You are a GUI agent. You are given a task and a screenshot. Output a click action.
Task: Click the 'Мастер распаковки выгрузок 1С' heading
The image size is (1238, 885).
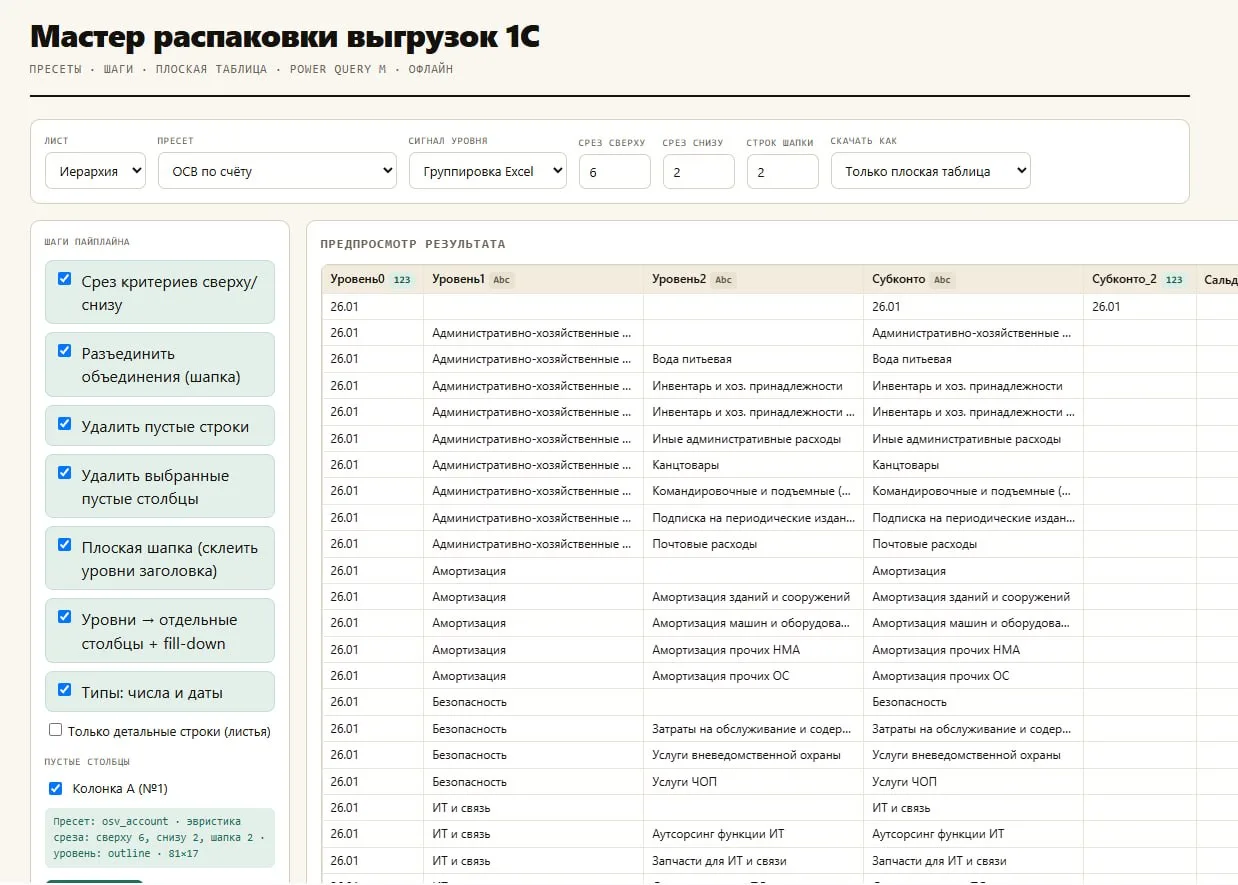pyautogui.click(x=285, y=37)
